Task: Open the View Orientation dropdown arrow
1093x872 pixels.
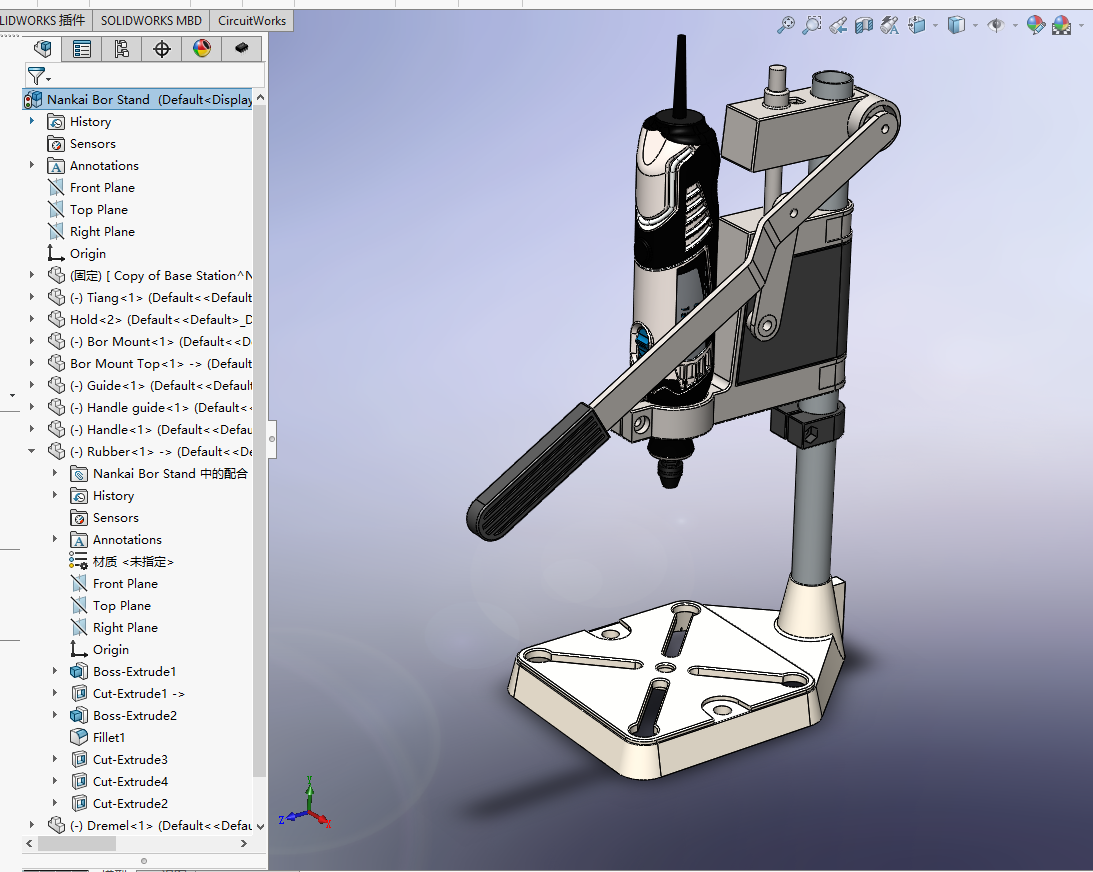Action: point(935,25)
